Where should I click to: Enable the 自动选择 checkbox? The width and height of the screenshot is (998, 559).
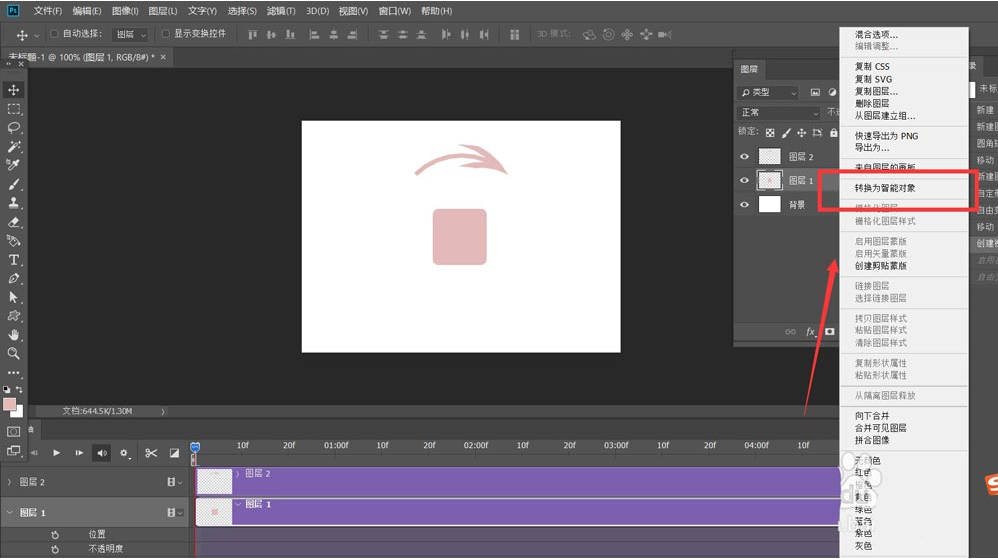pos(55,34)
